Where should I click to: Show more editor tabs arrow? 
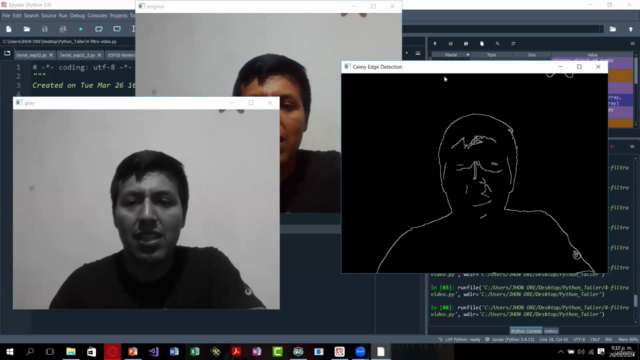407,53
